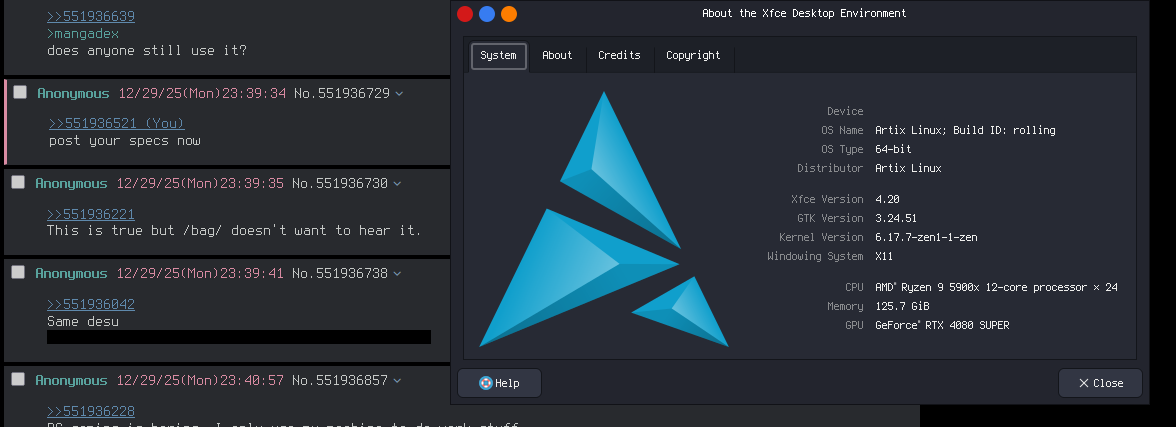Click the Help button
1176x427 pixels.
click(x=500, y=383)
